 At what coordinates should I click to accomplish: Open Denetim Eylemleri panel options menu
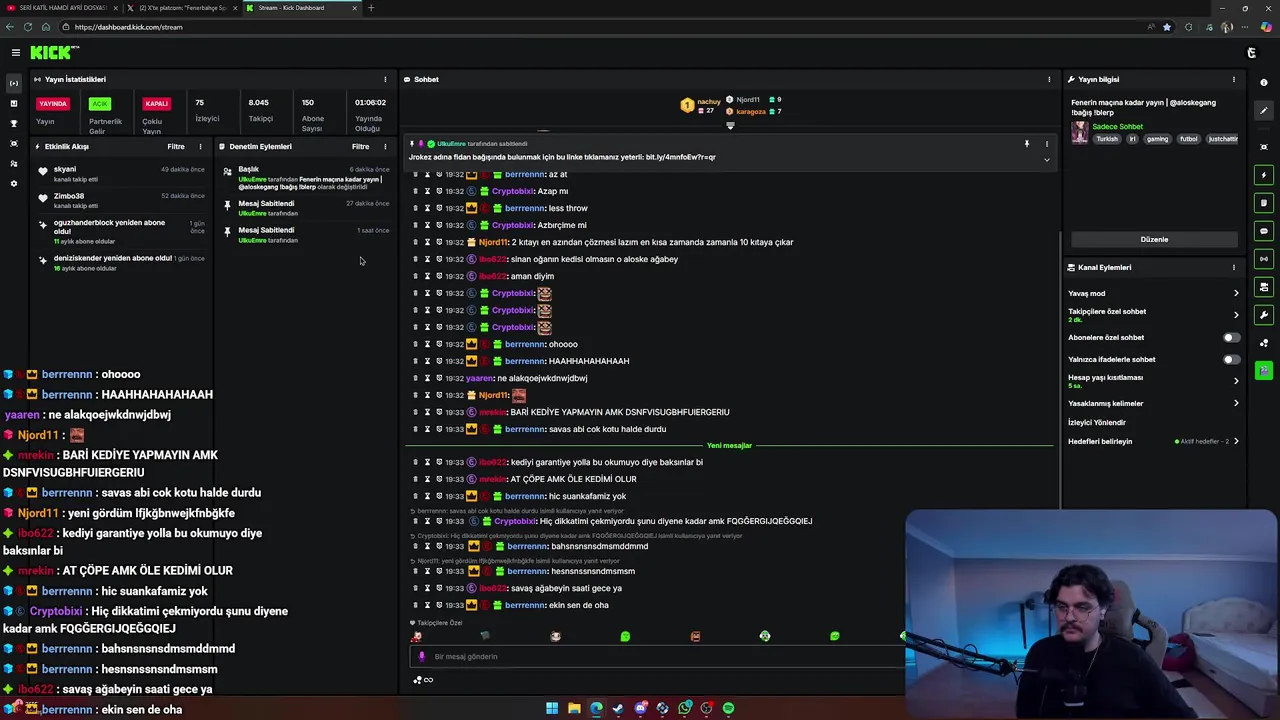[x=385, y=146]
